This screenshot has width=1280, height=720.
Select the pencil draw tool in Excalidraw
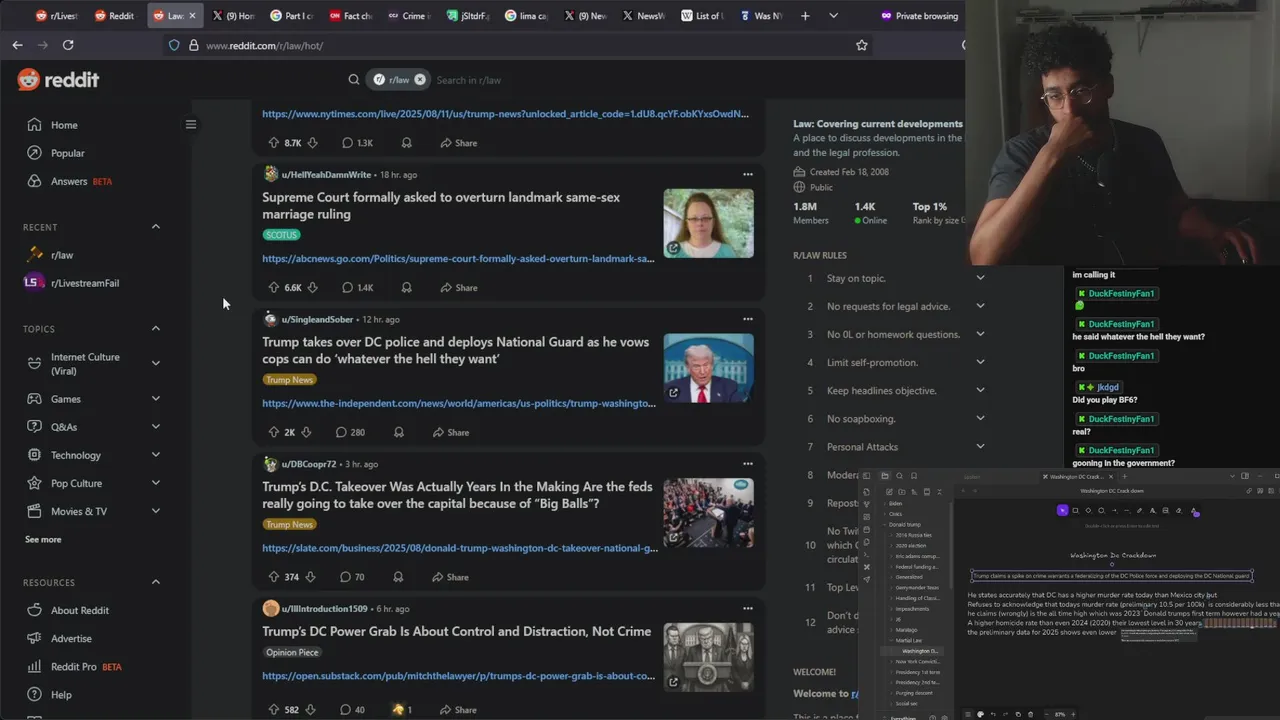1139,510
